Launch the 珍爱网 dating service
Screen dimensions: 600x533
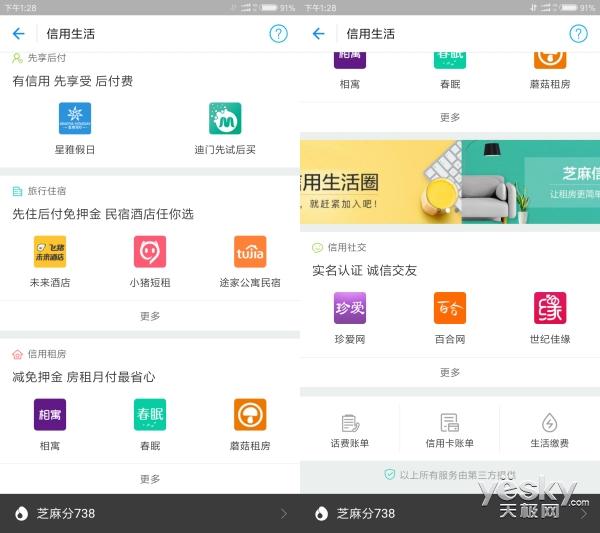tap(350, 309)
